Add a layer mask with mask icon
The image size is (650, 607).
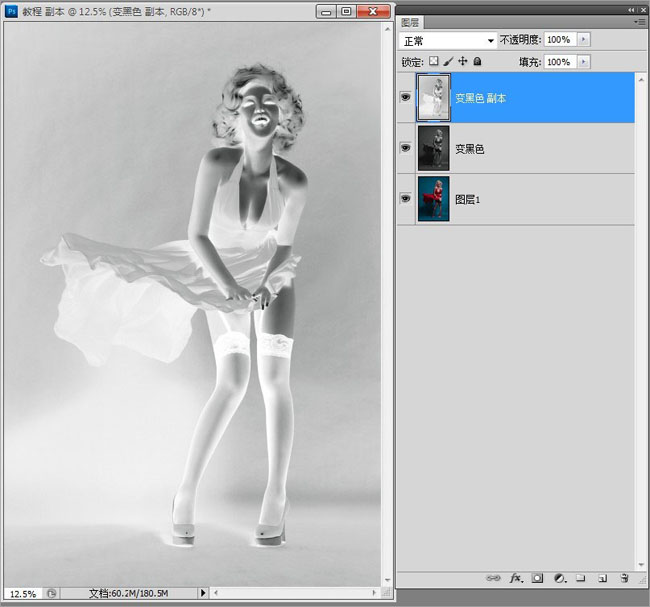[537, 578]
